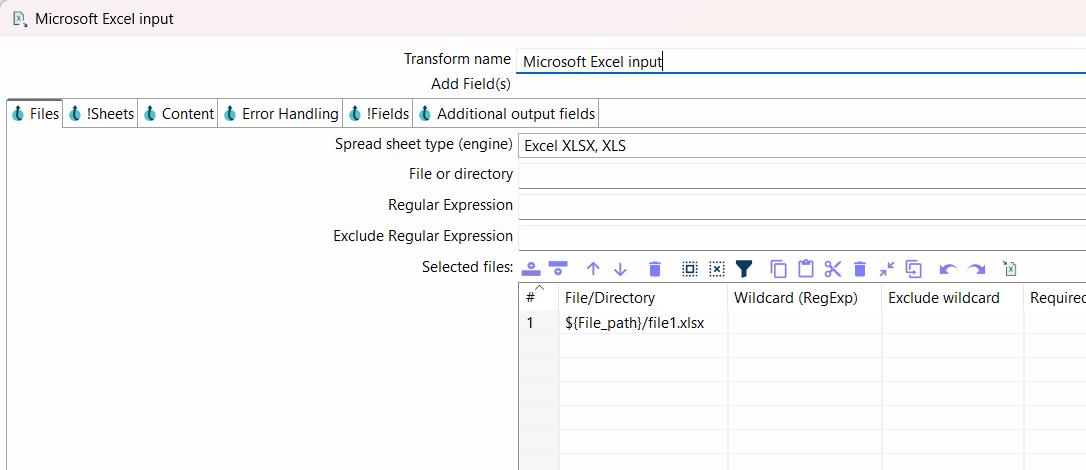Click the clear selection icon
Viewport: 1086px width, 470px height.
tap(717, 268)
